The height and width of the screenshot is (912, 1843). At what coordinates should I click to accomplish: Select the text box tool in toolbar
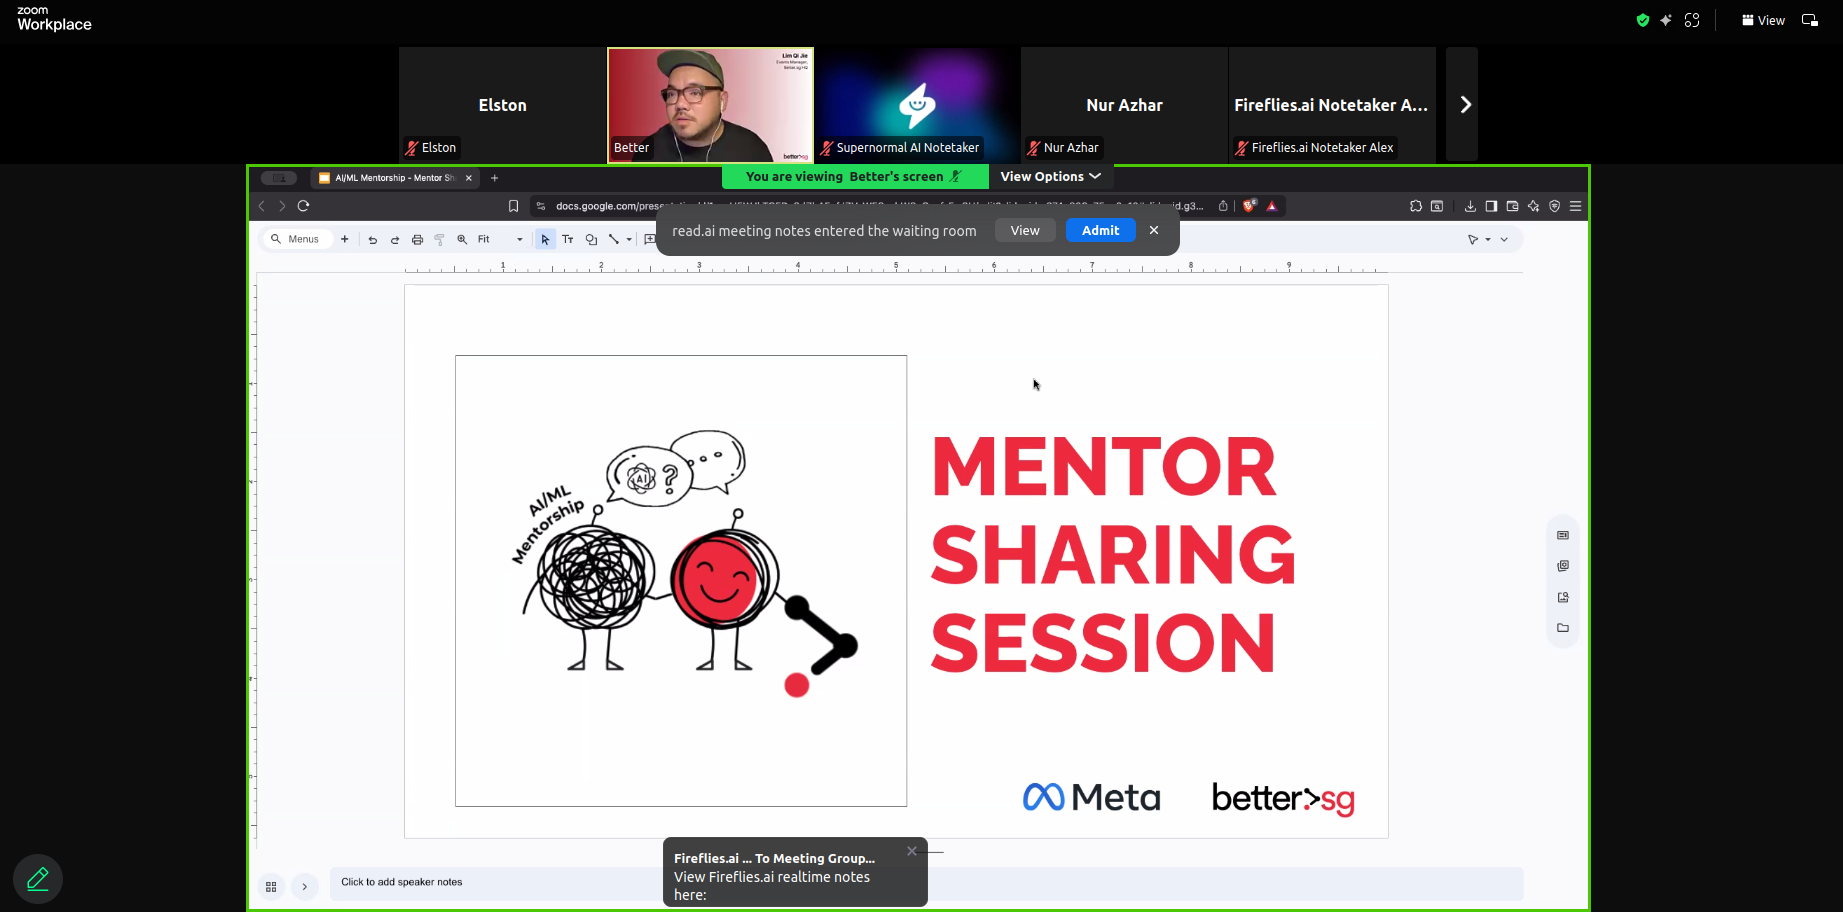[x=568, y=240]
